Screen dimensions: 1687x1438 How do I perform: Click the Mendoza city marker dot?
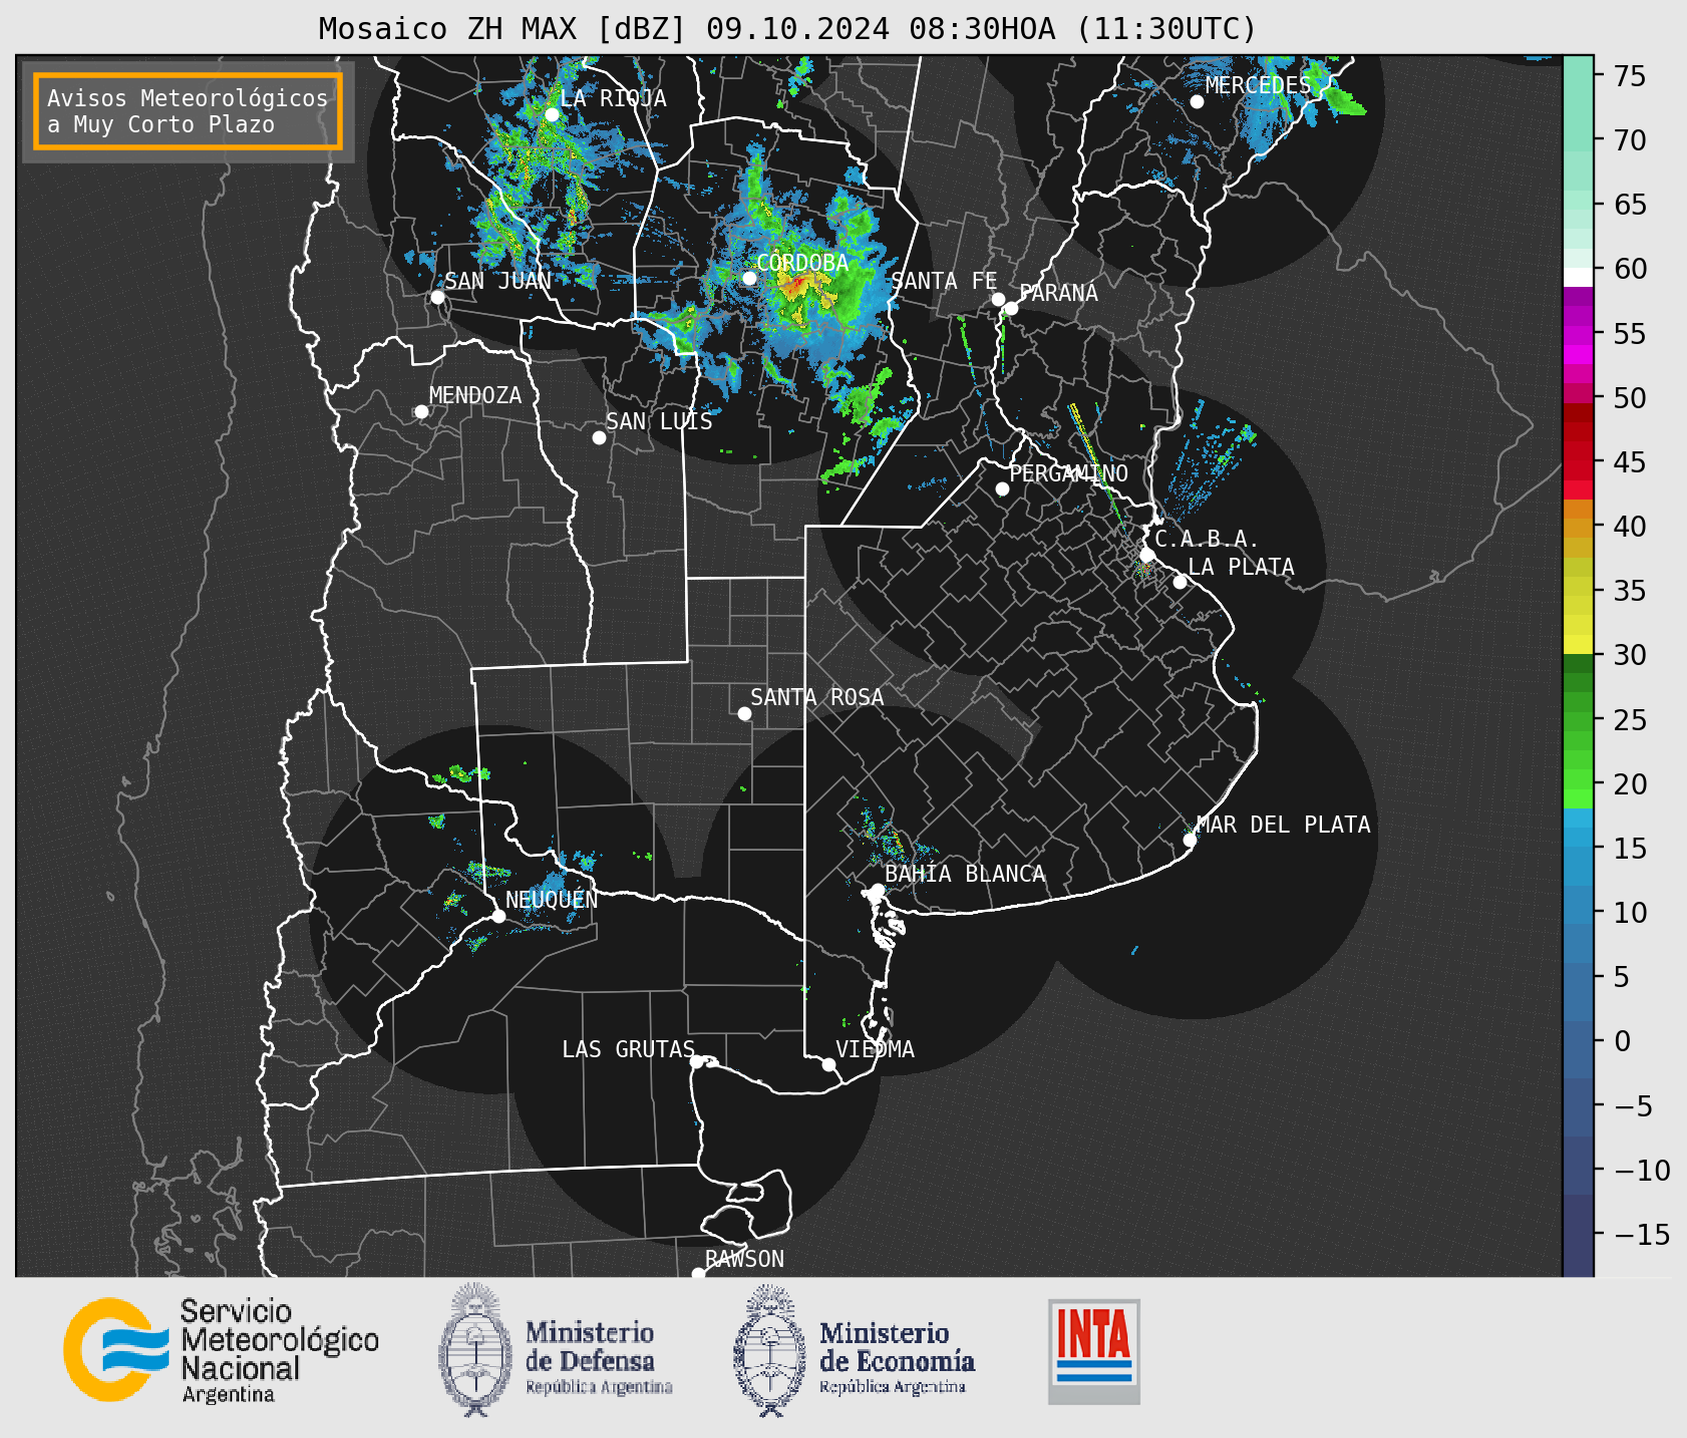[422, 412]
